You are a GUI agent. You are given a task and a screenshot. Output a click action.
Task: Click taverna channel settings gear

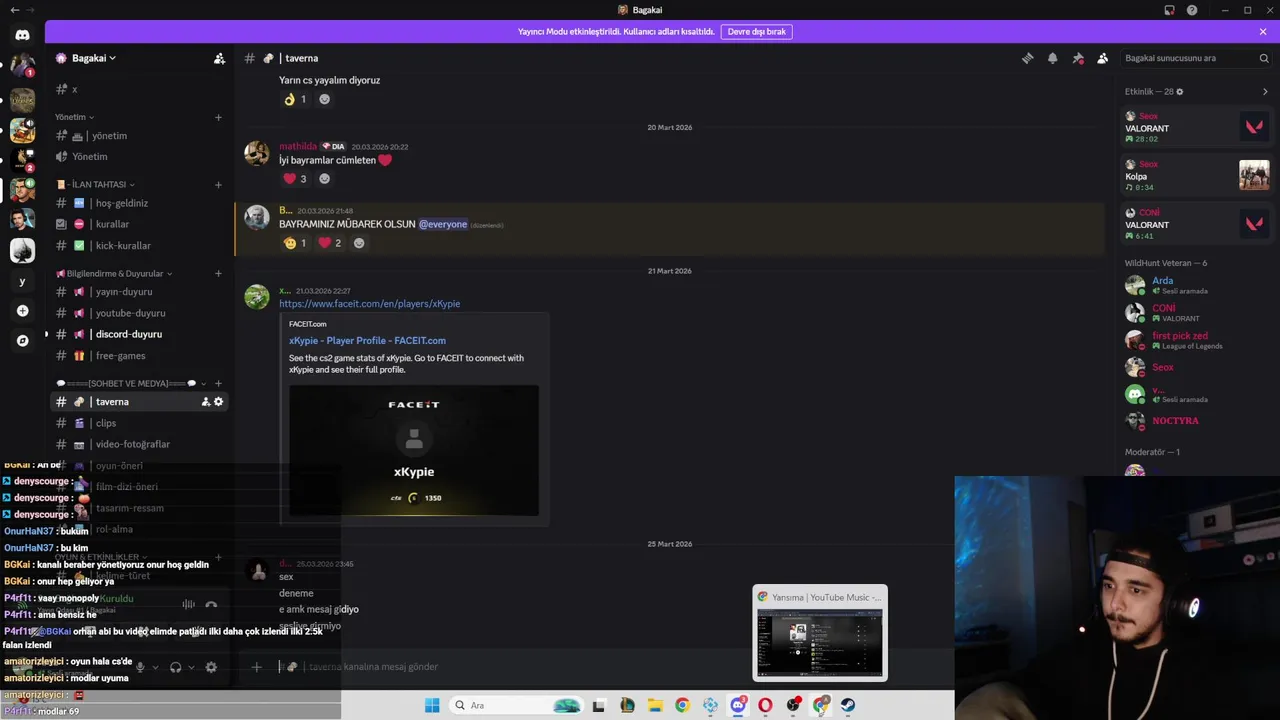click(x=219, y=402)
